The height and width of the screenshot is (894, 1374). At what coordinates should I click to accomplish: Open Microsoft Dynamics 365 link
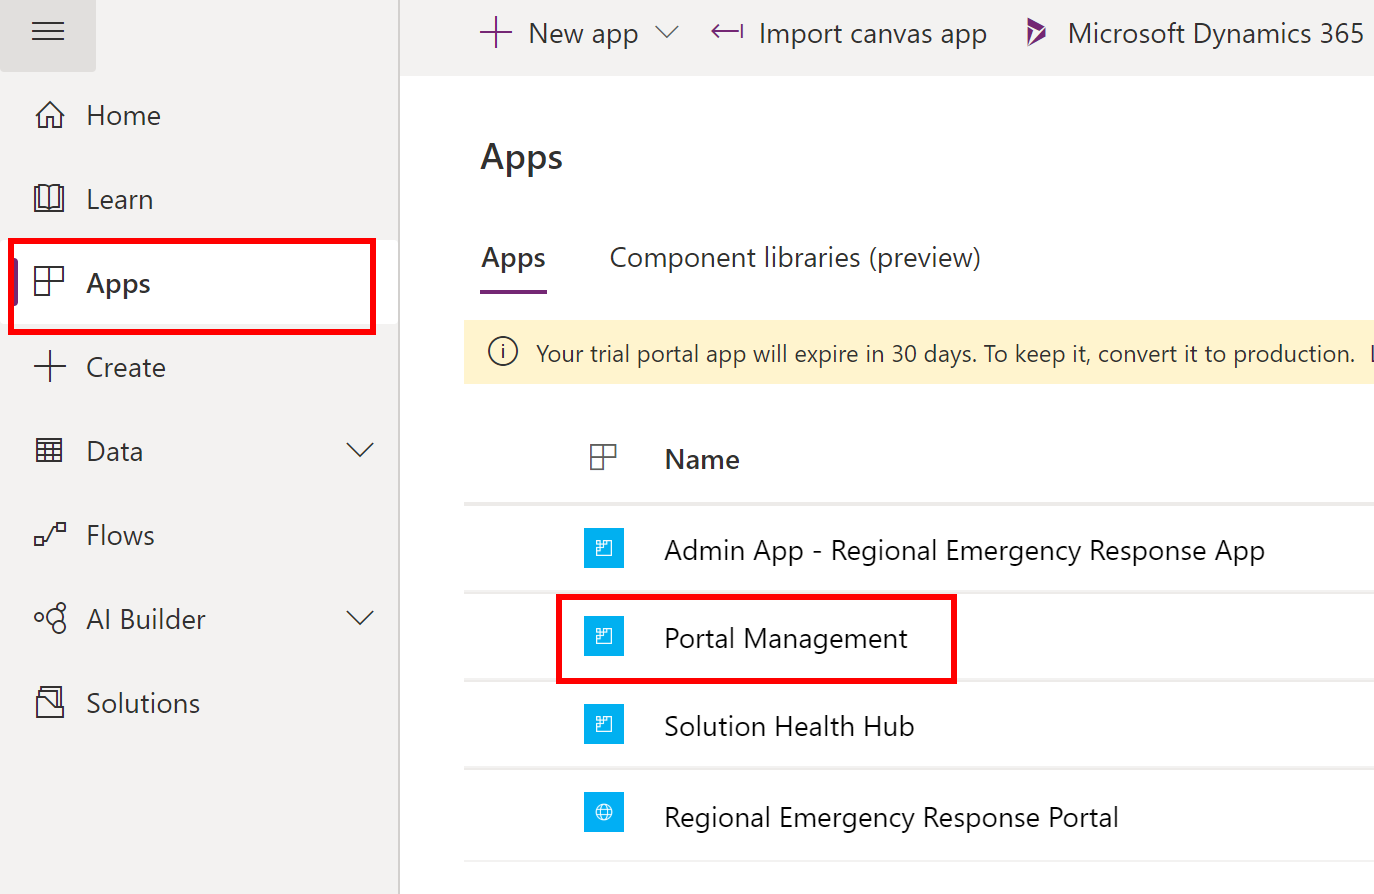(x=1196, y=34)
